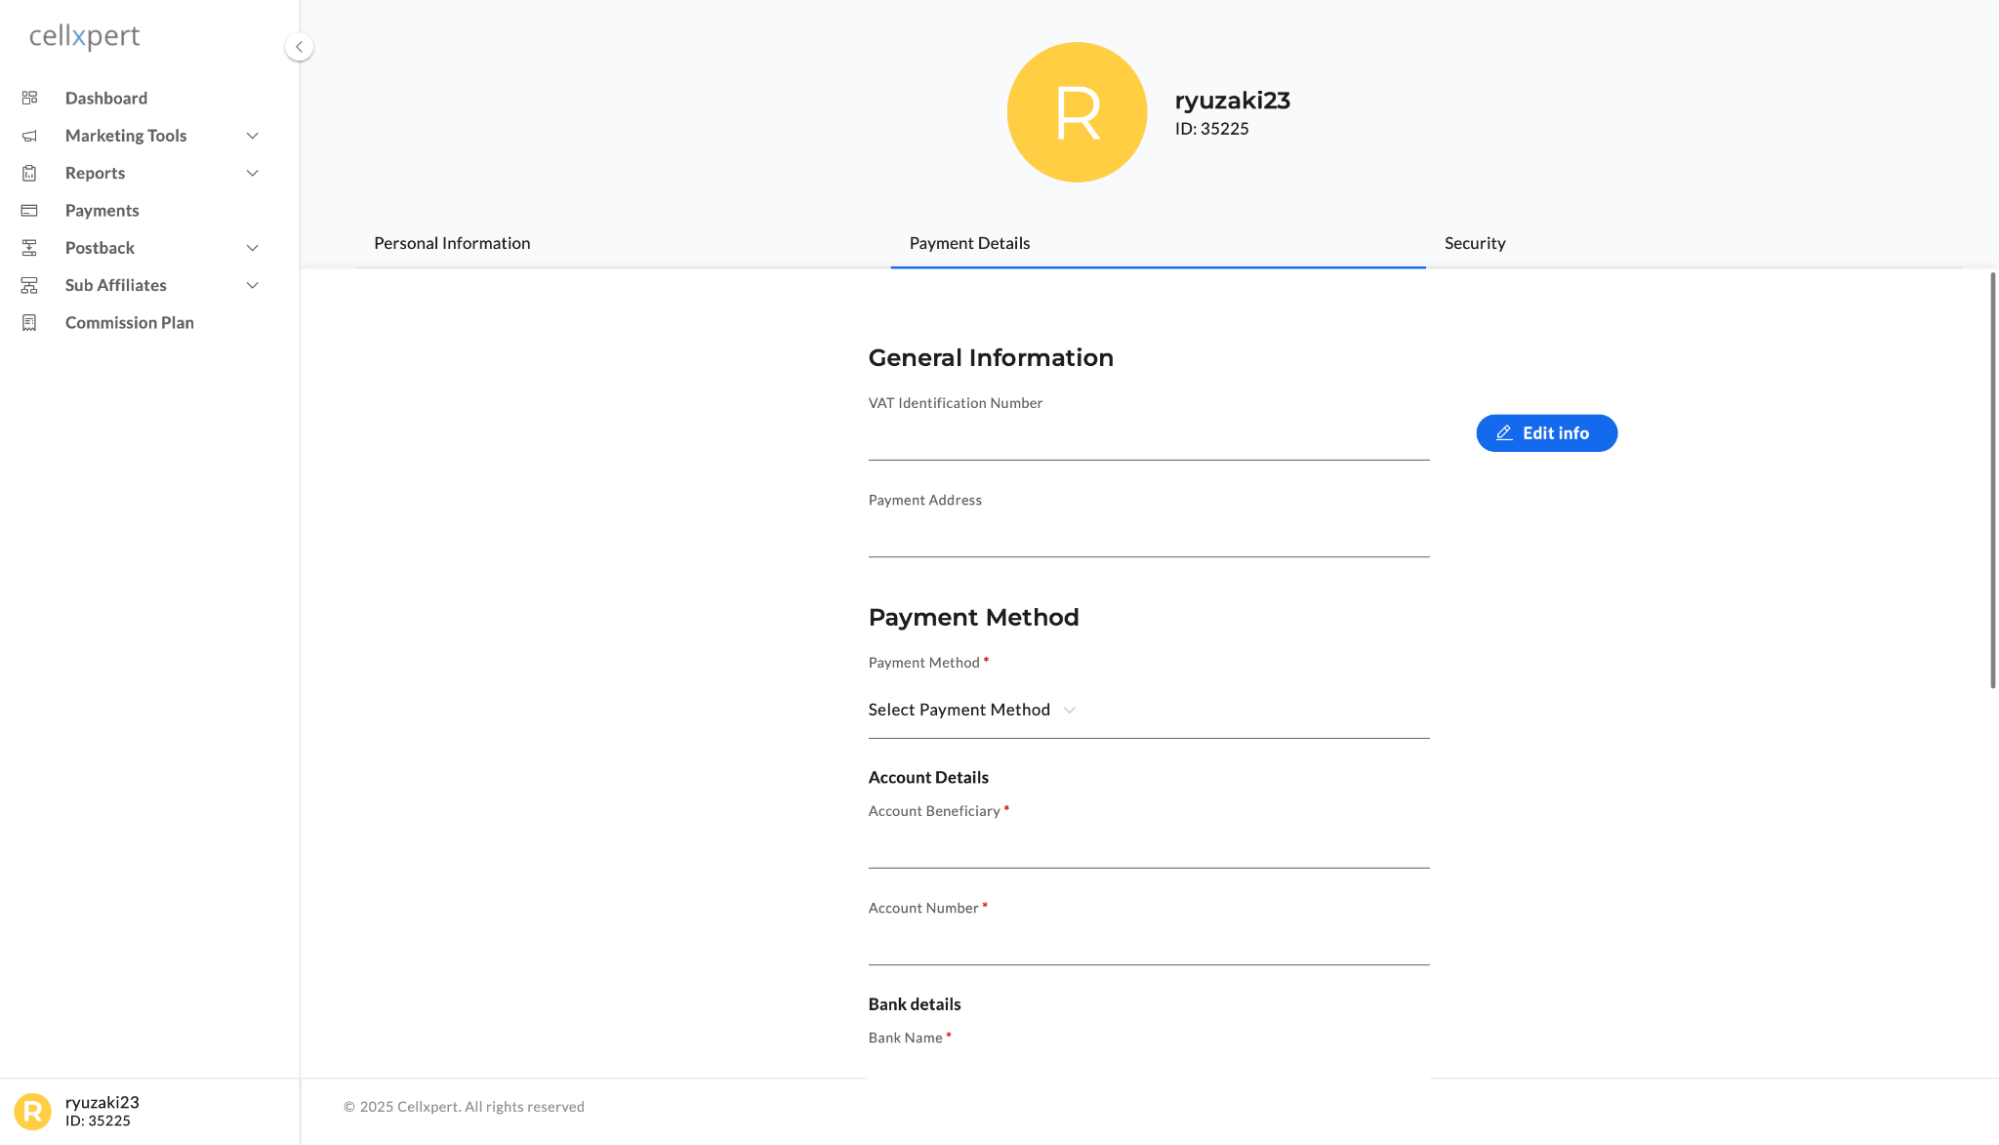The height and width of the screenshot is (1145, 1999).
Task: Switch to the Security tab
Action: click(1475, 243)
